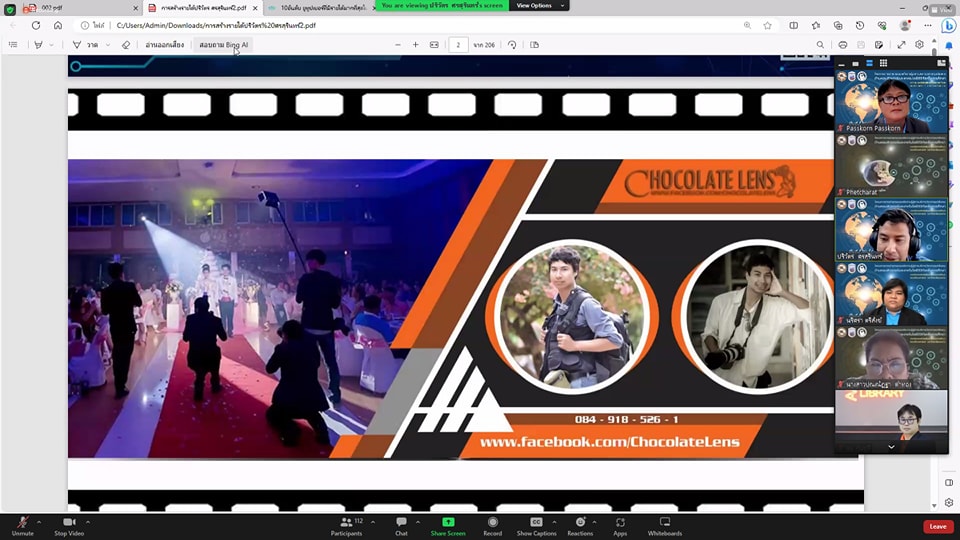Toggle PDF table of contents

pos(13,45)
